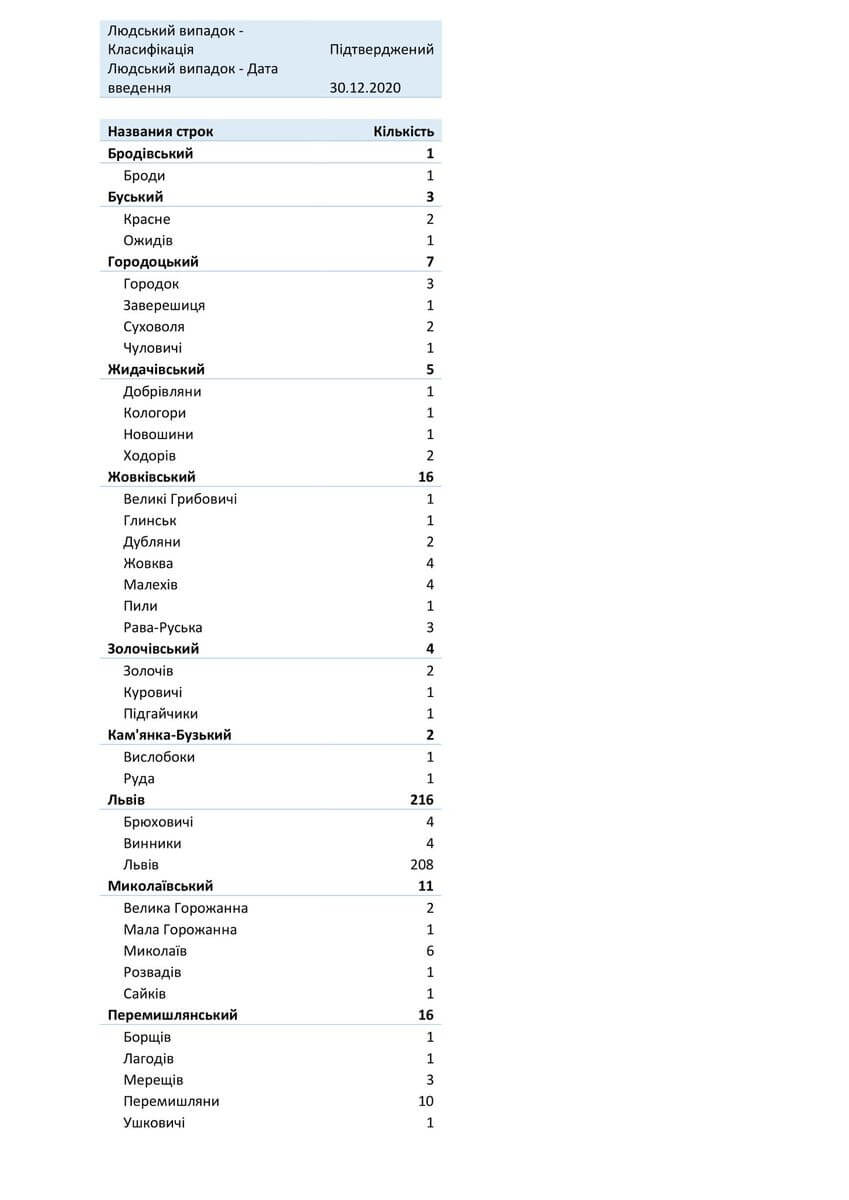Click the Перемишлянський group row
This screenshot has width=849, height=1200.
[x=172, y=1015]
